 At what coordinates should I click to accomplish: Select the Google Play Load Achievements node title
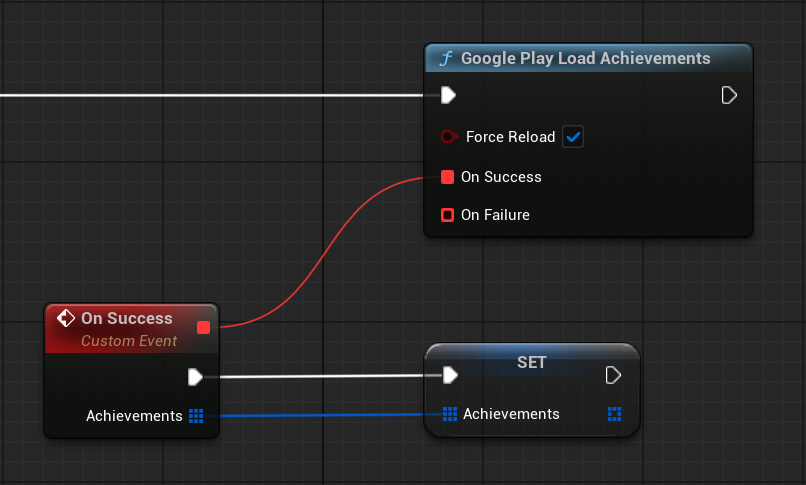(585, 59)
